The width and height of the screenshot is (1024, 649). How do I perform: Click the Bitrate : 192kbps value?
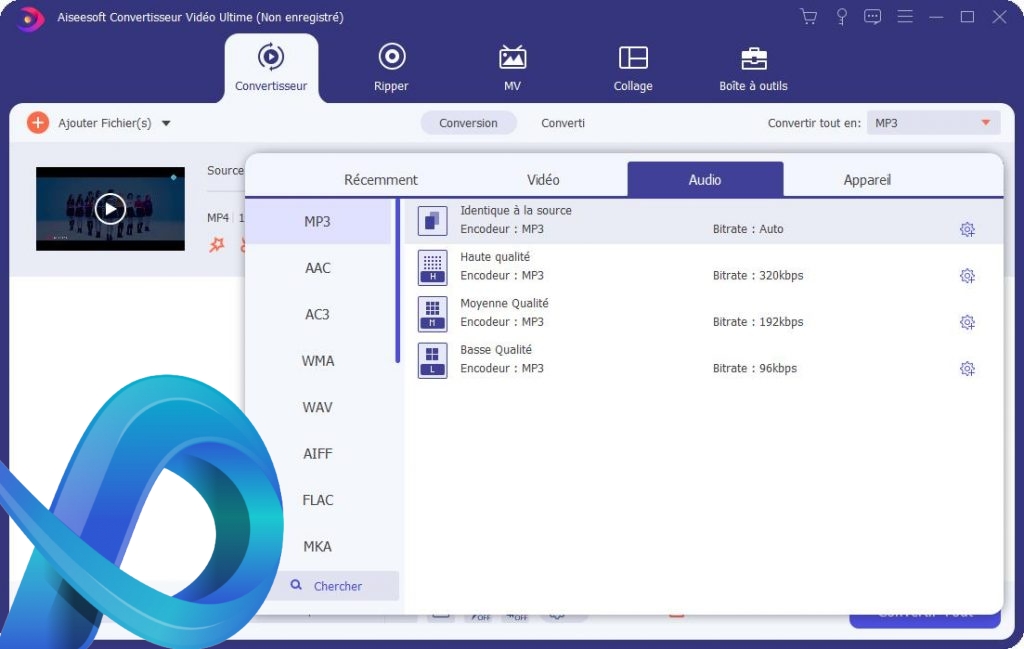[x=758, y=322]
